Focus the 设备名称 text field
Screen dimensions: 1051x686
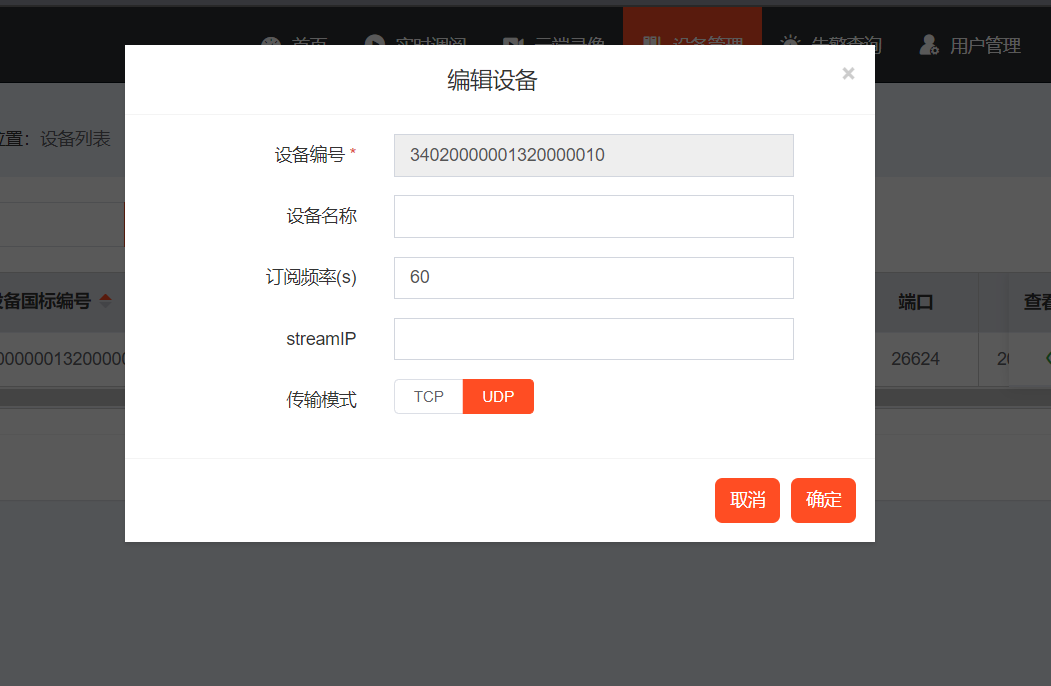coord(593,216)
